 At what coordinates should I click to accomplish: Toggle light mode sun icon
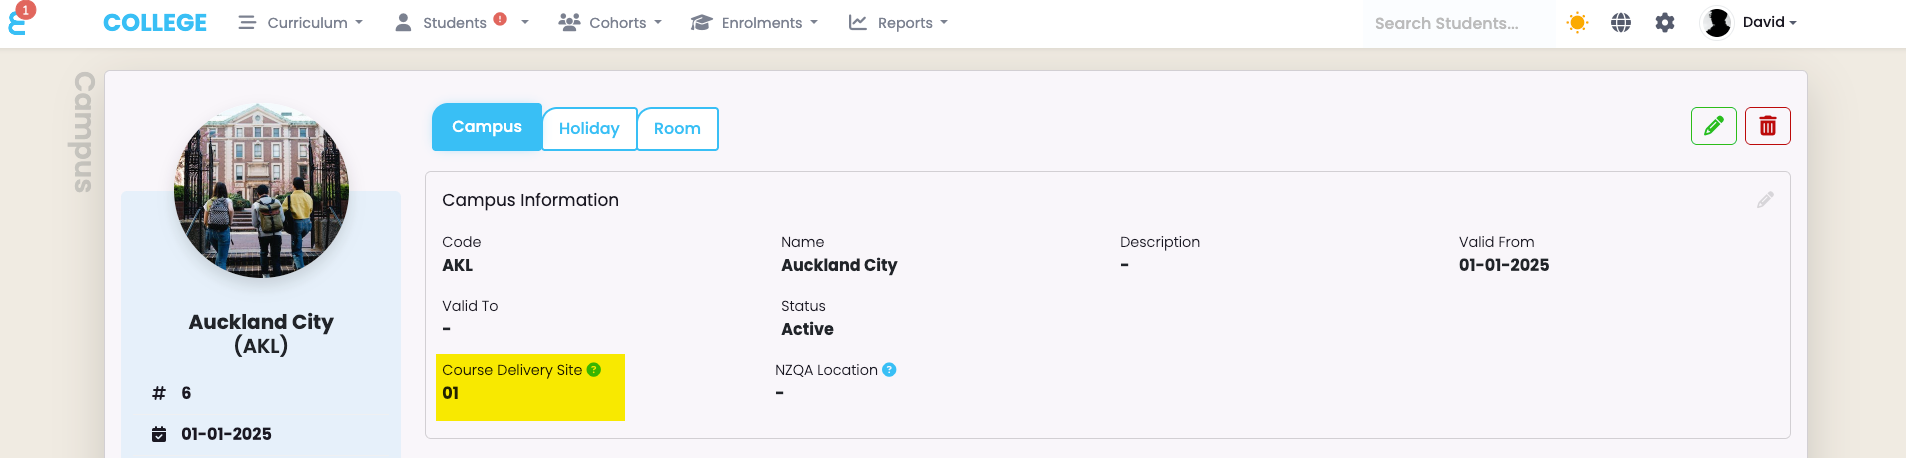1577,22
